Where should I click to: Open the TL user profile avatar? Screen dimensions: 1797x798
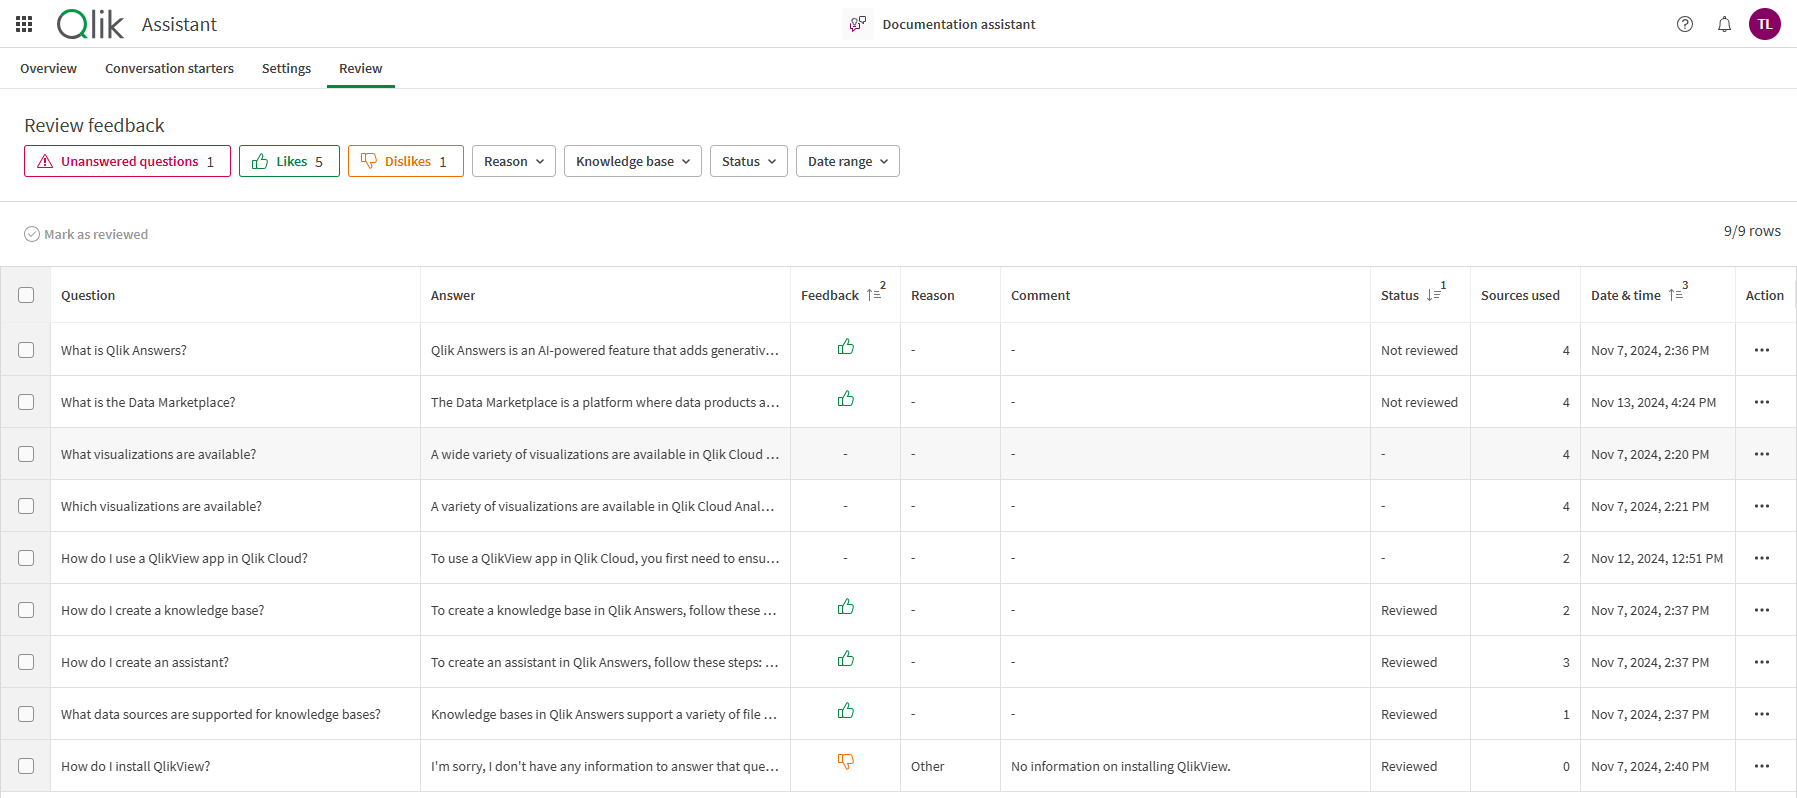coord(1765,24)
